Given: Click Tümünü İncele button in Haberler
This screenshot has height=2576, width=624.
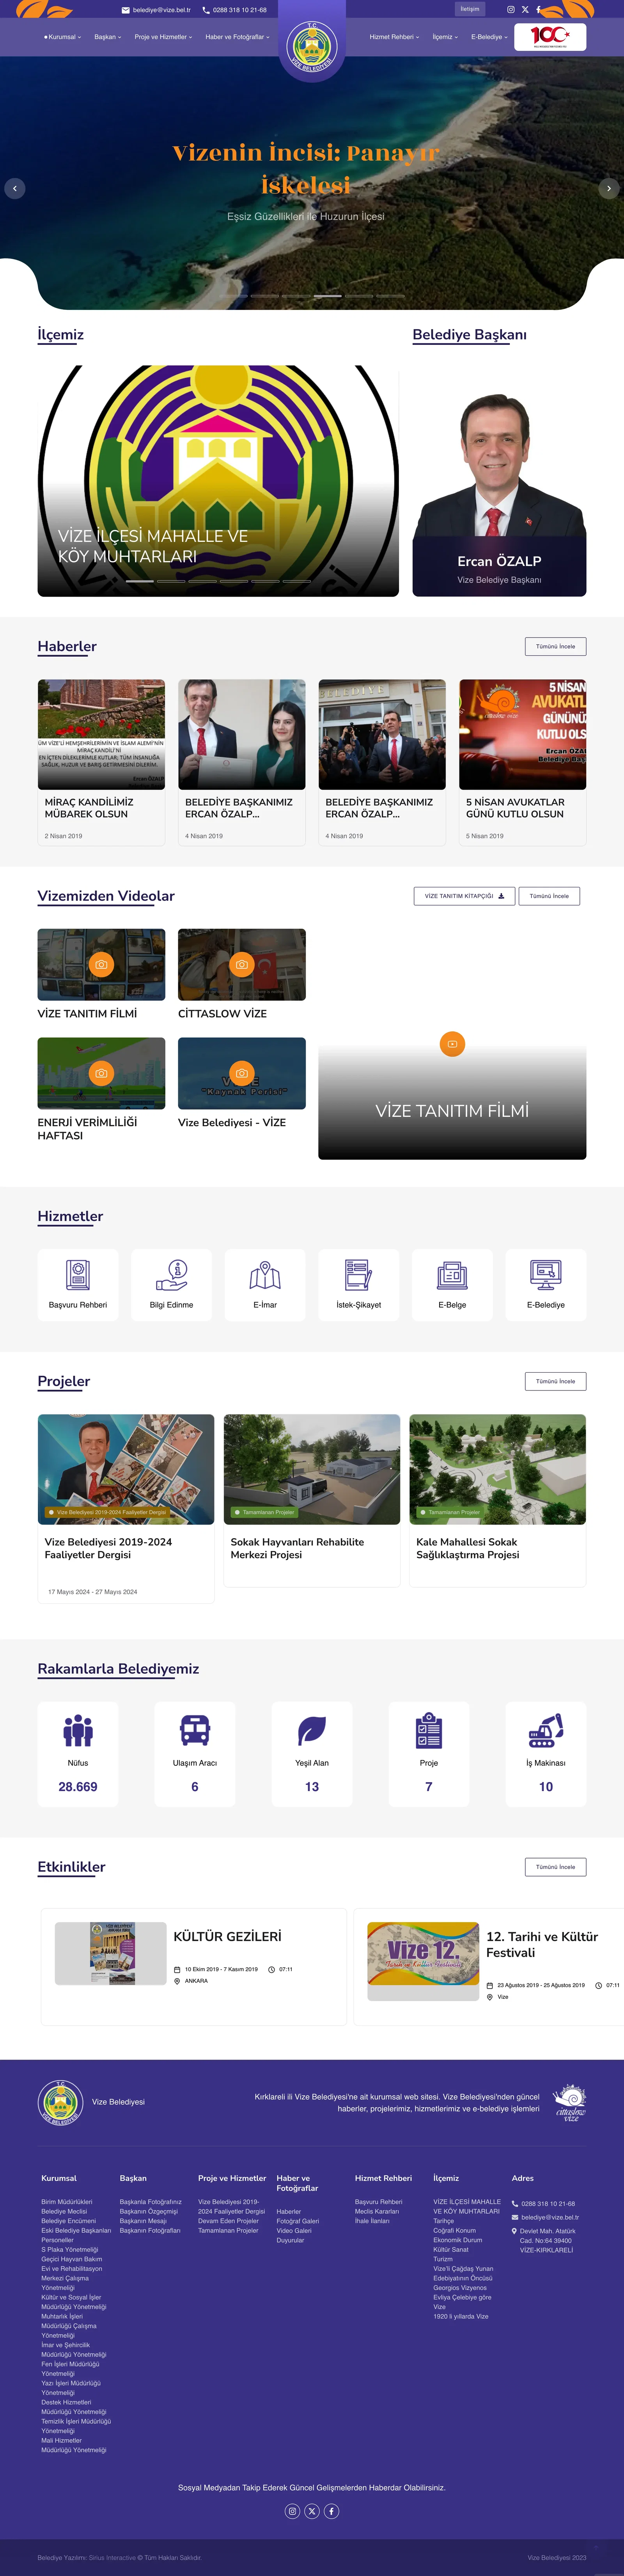Looking at the screenshot, I should (x=555, y=646).
